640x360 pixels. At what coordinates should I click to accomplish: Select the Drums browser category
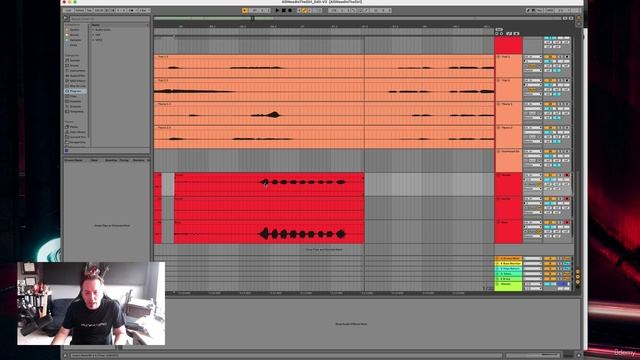[74, 65]
